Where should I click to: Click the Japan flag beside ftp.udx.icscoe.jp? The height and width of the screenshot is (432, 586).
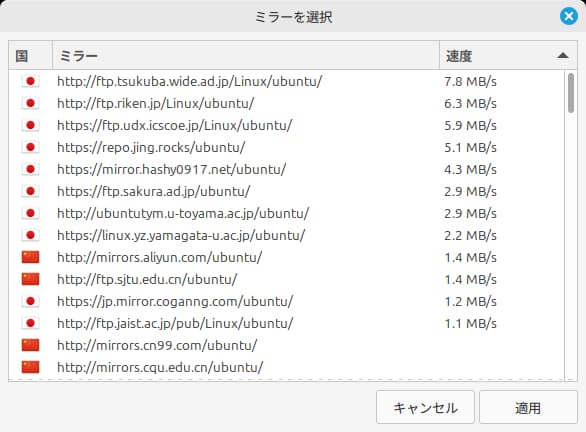click(30, 125)
